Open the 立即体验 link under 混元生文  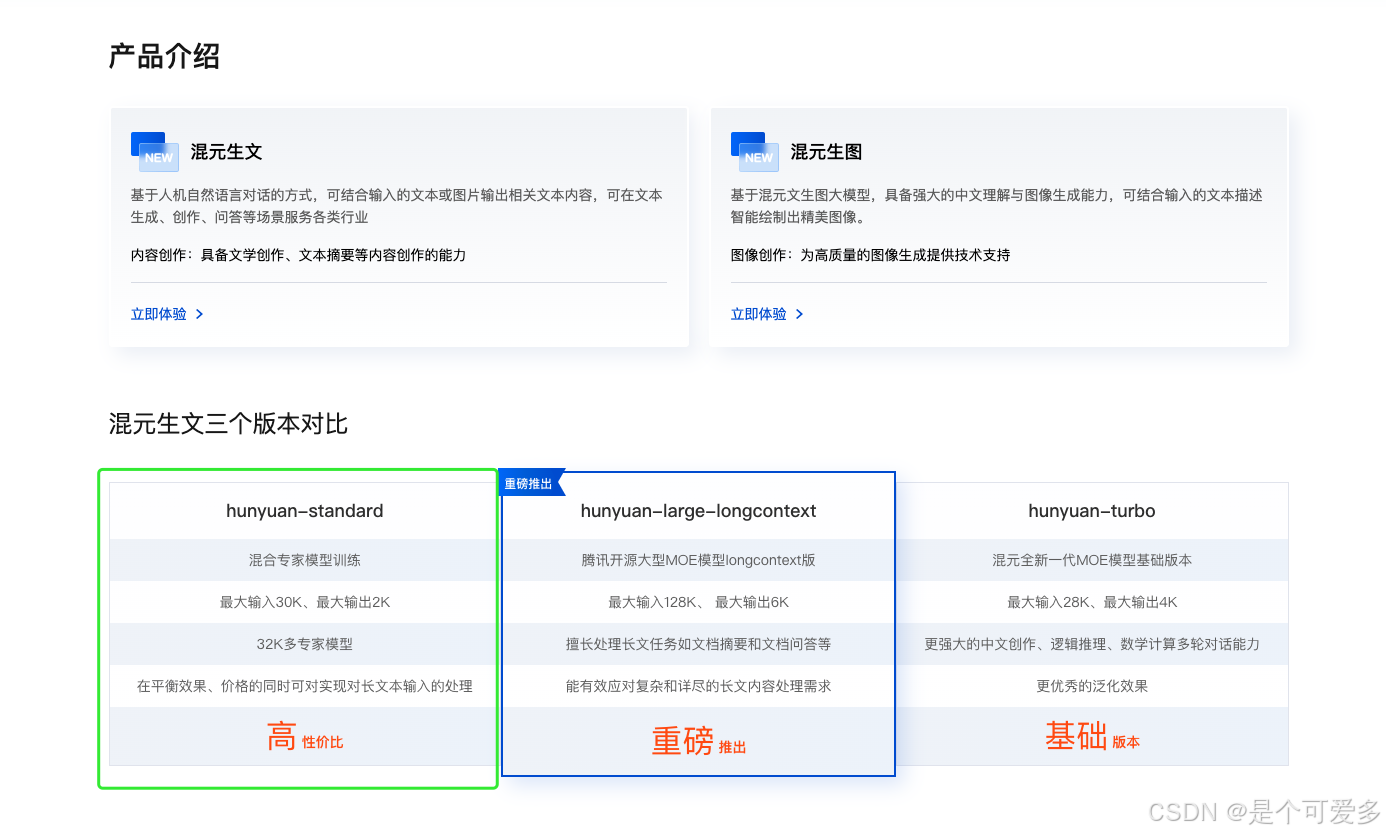click(158, 314)
